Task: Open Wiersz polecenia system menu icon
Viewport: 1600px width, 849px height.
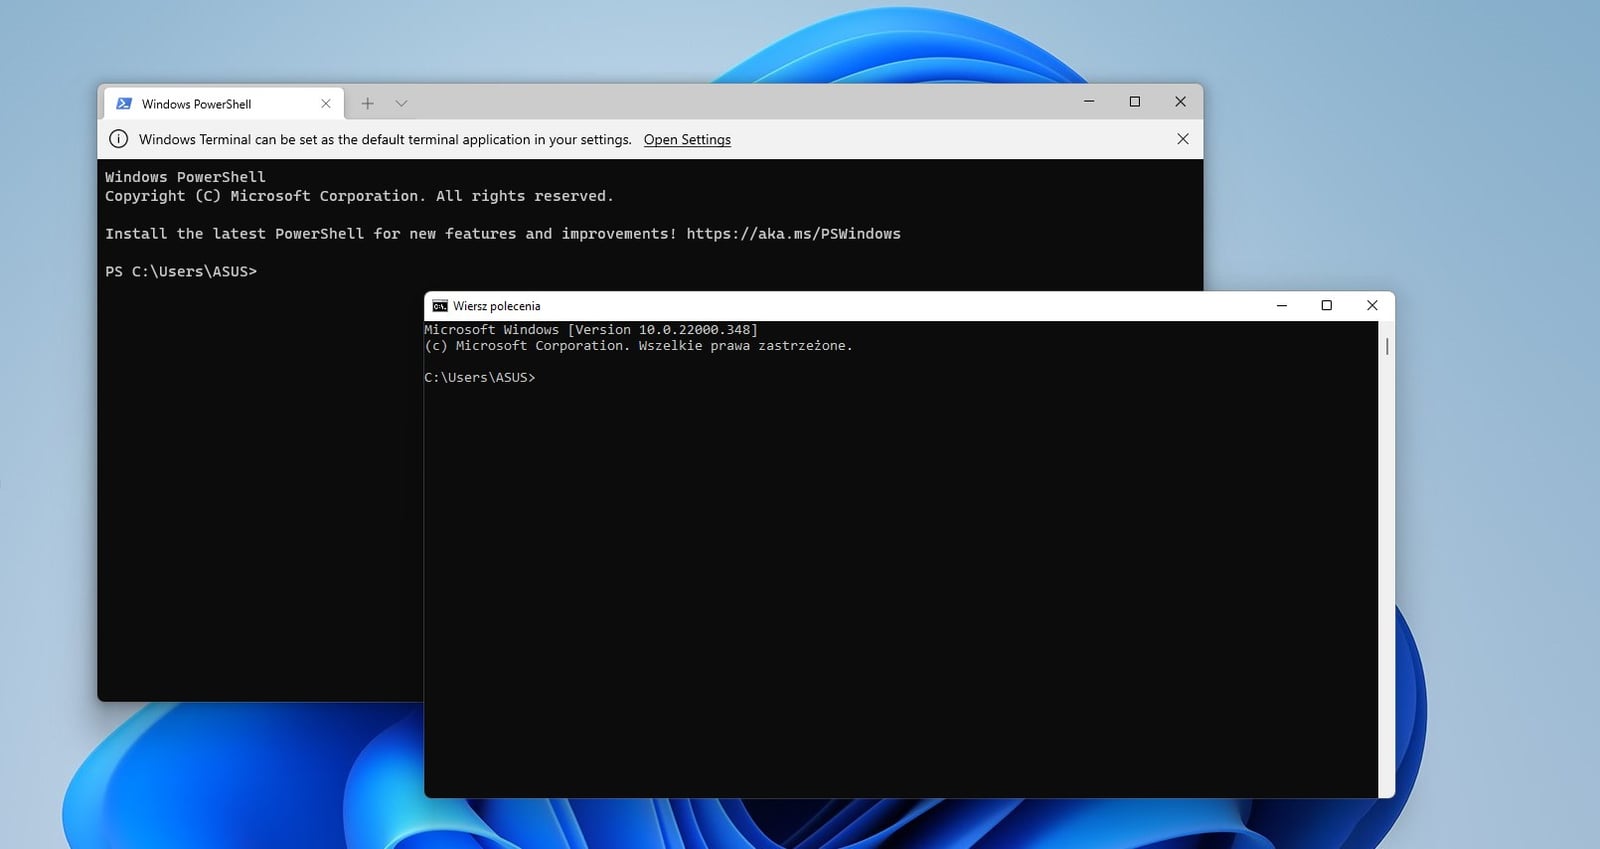Action: [440, 306]
